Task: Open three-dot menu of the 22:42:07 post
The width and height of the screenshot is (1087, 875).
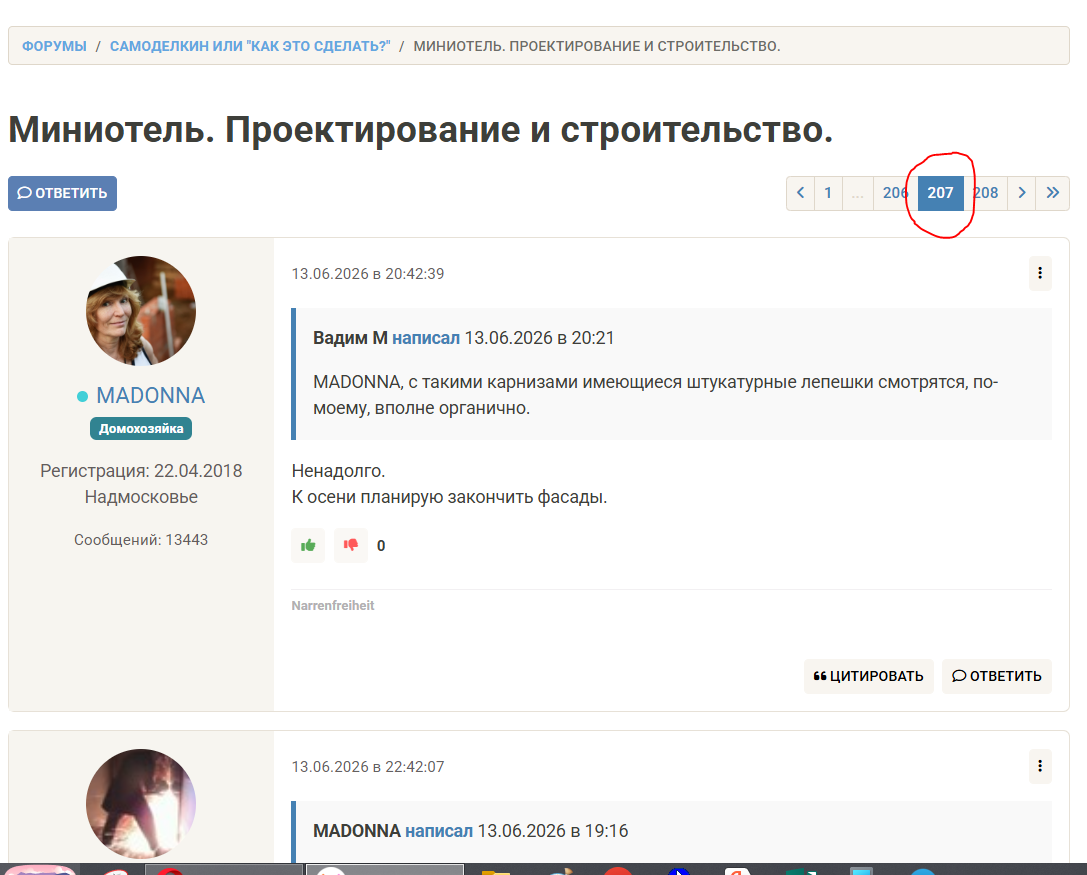Action: 1040,766
